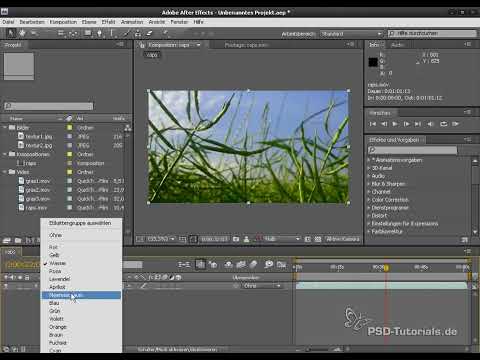Click flowchart icon in Project panel

[x=128, y=128]
